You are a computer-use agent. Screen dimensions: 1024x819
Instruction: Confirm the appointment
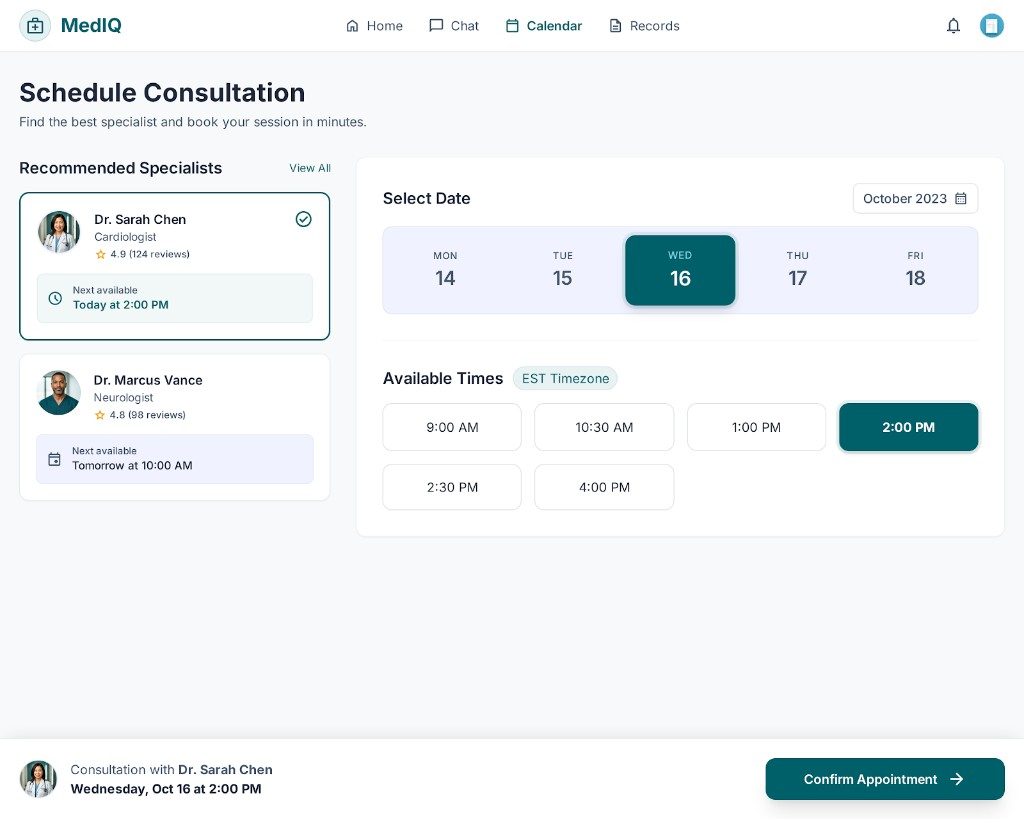click(x=885, y=779)
